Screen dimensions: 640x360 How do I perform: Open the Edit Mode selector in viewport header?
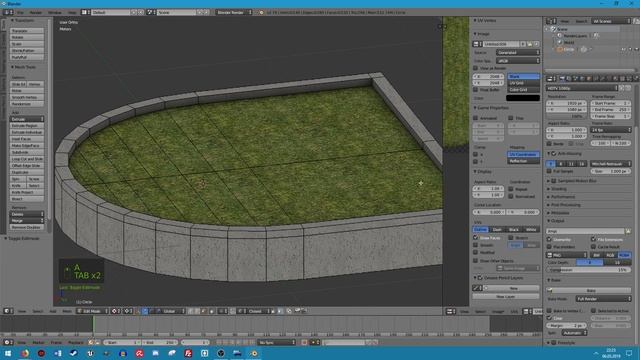coord(93,311)
